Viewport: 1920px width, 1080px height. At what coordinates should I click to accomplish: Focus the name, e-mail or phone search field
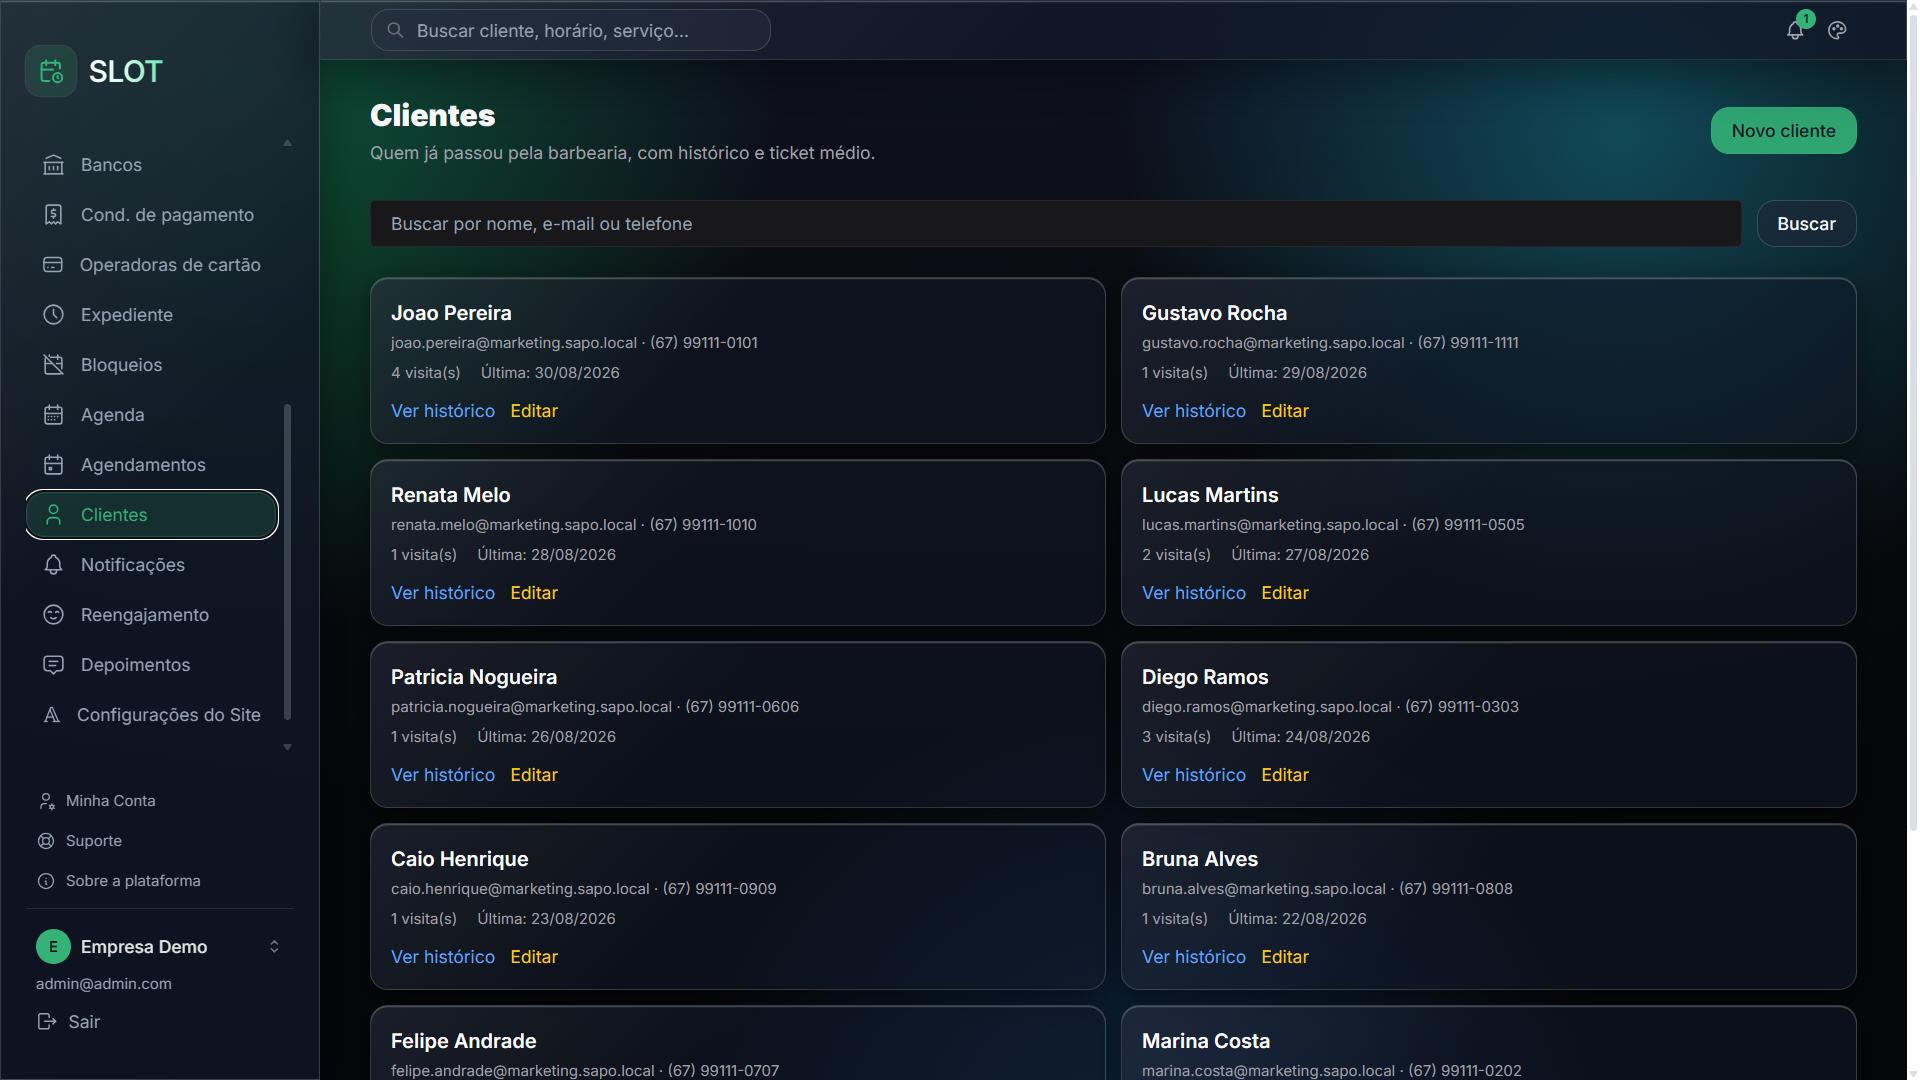(x=1055, y=224)
